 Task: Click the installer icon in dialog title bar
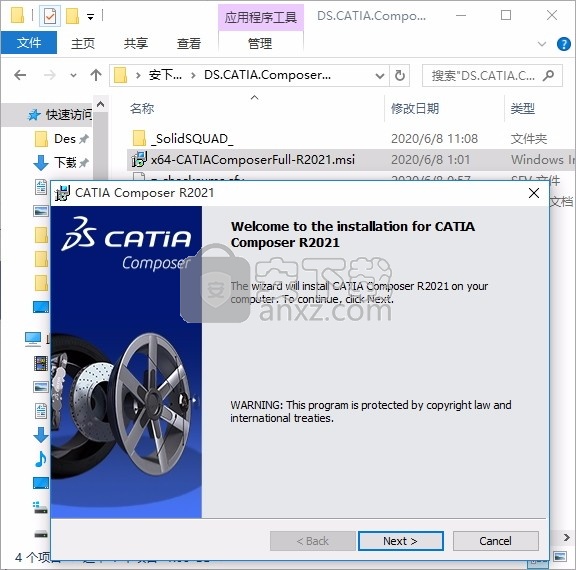(62, 193)
